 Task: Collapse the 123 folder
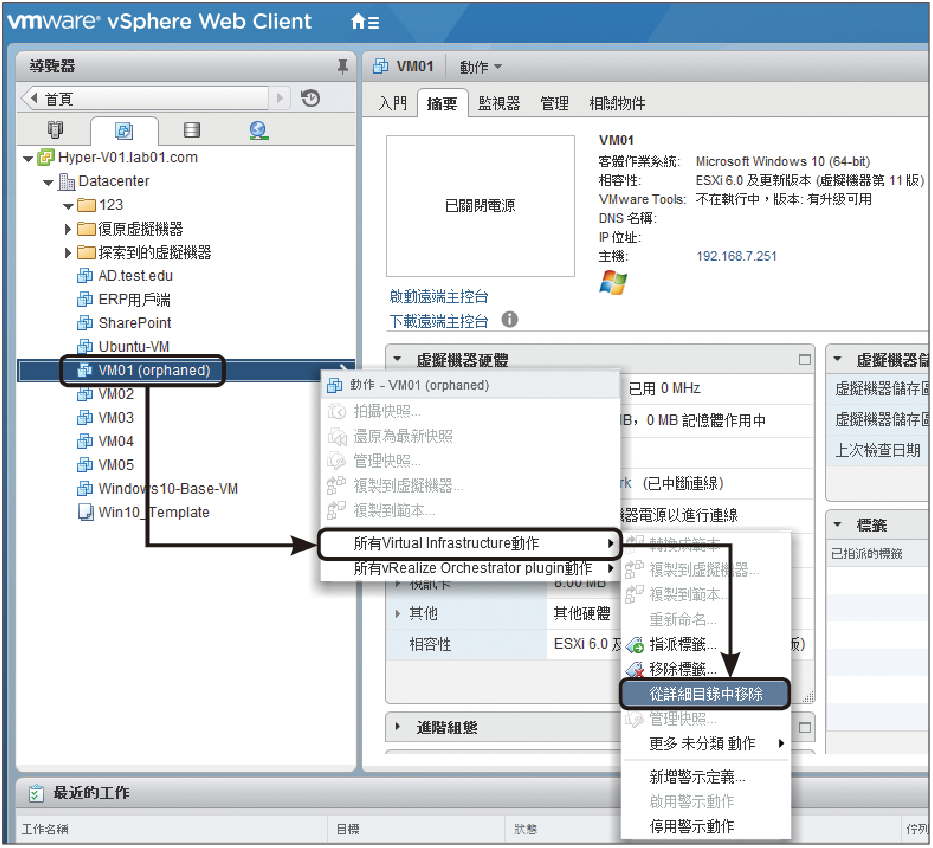(x=68, y=206)
